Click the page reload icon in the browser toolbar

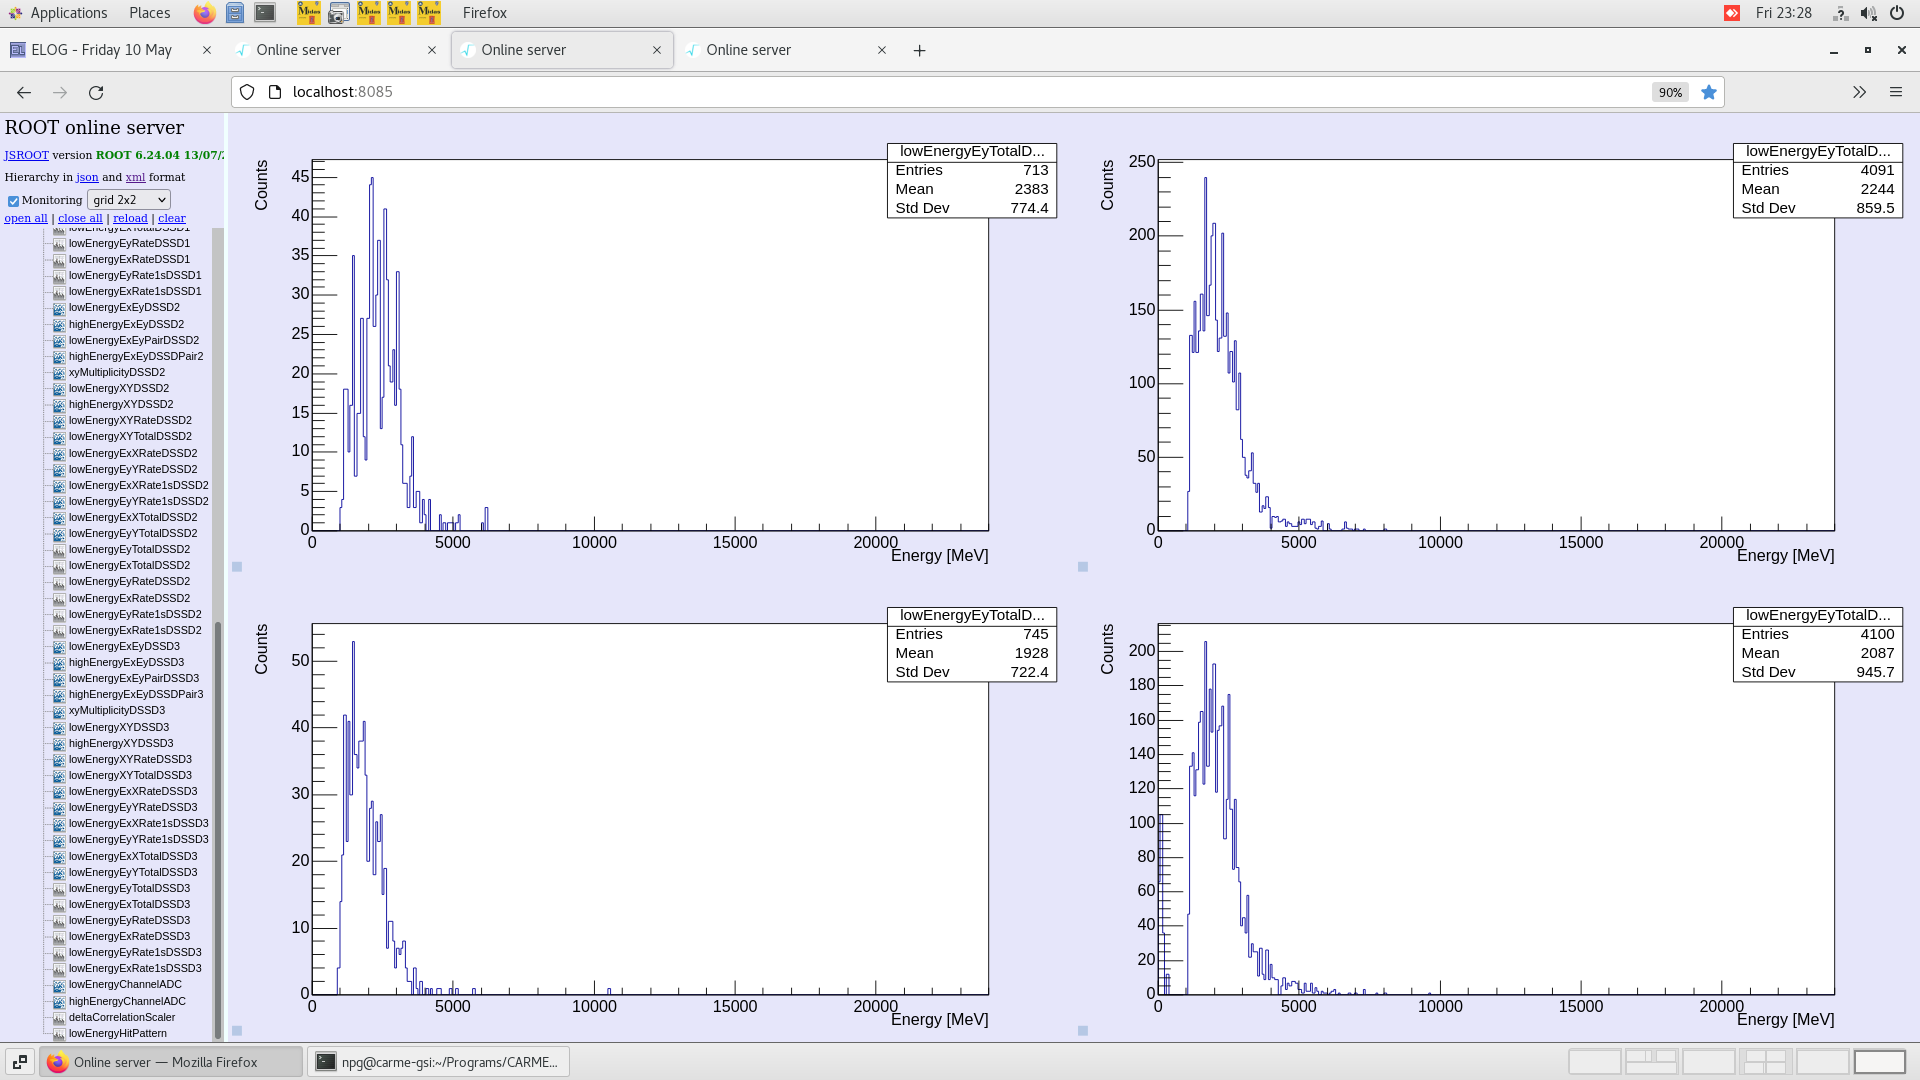[x=97, y=92]
